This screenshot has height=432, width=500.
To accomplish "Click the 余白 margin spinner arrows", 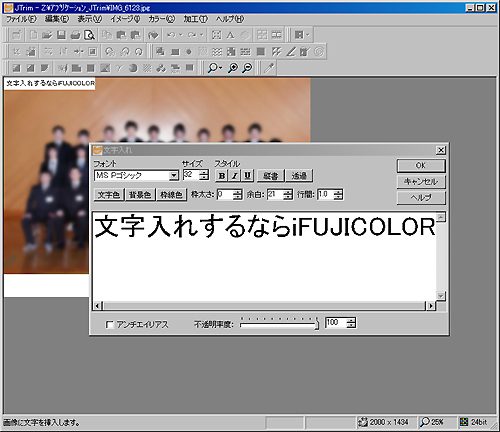I will coord(288,194).
